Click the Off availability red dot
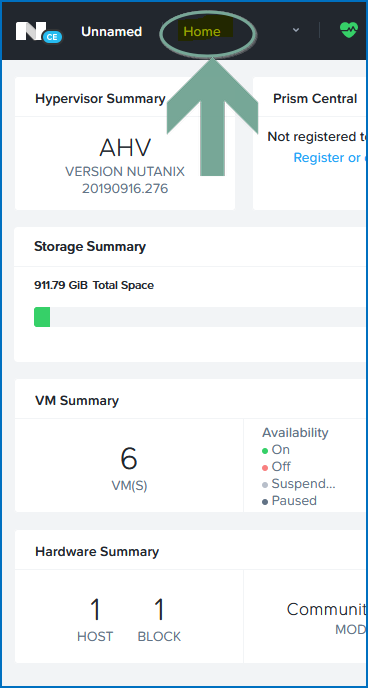 [265, 468]
